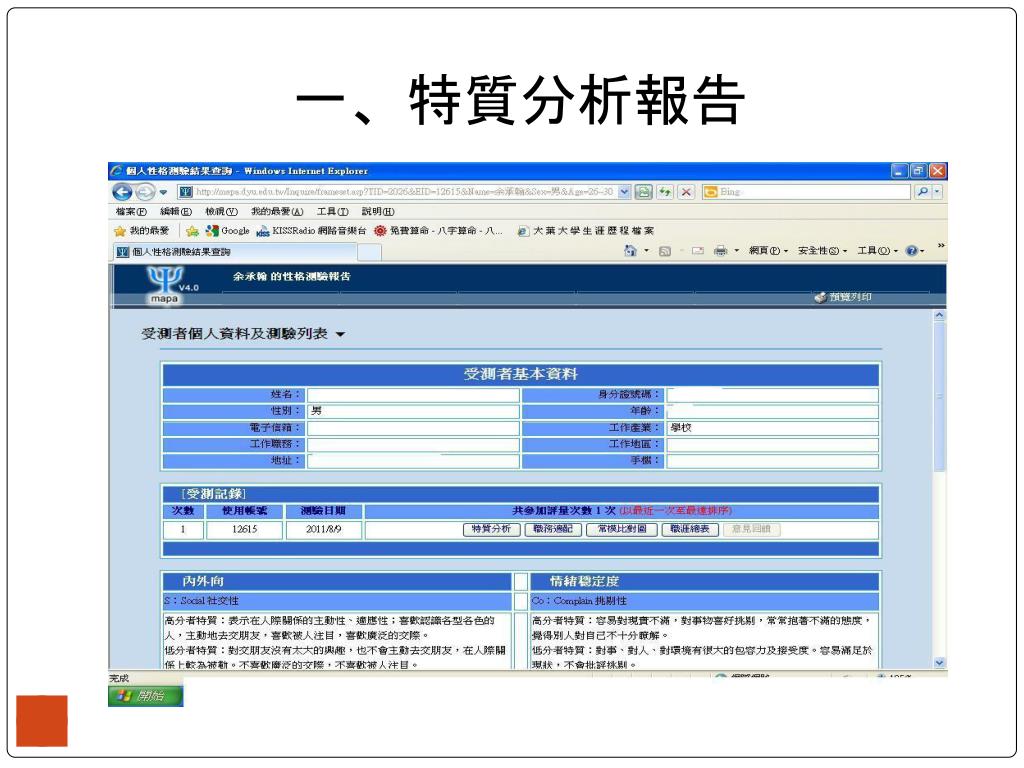Open the Print dropdown arrow

(x=737, y=251)
